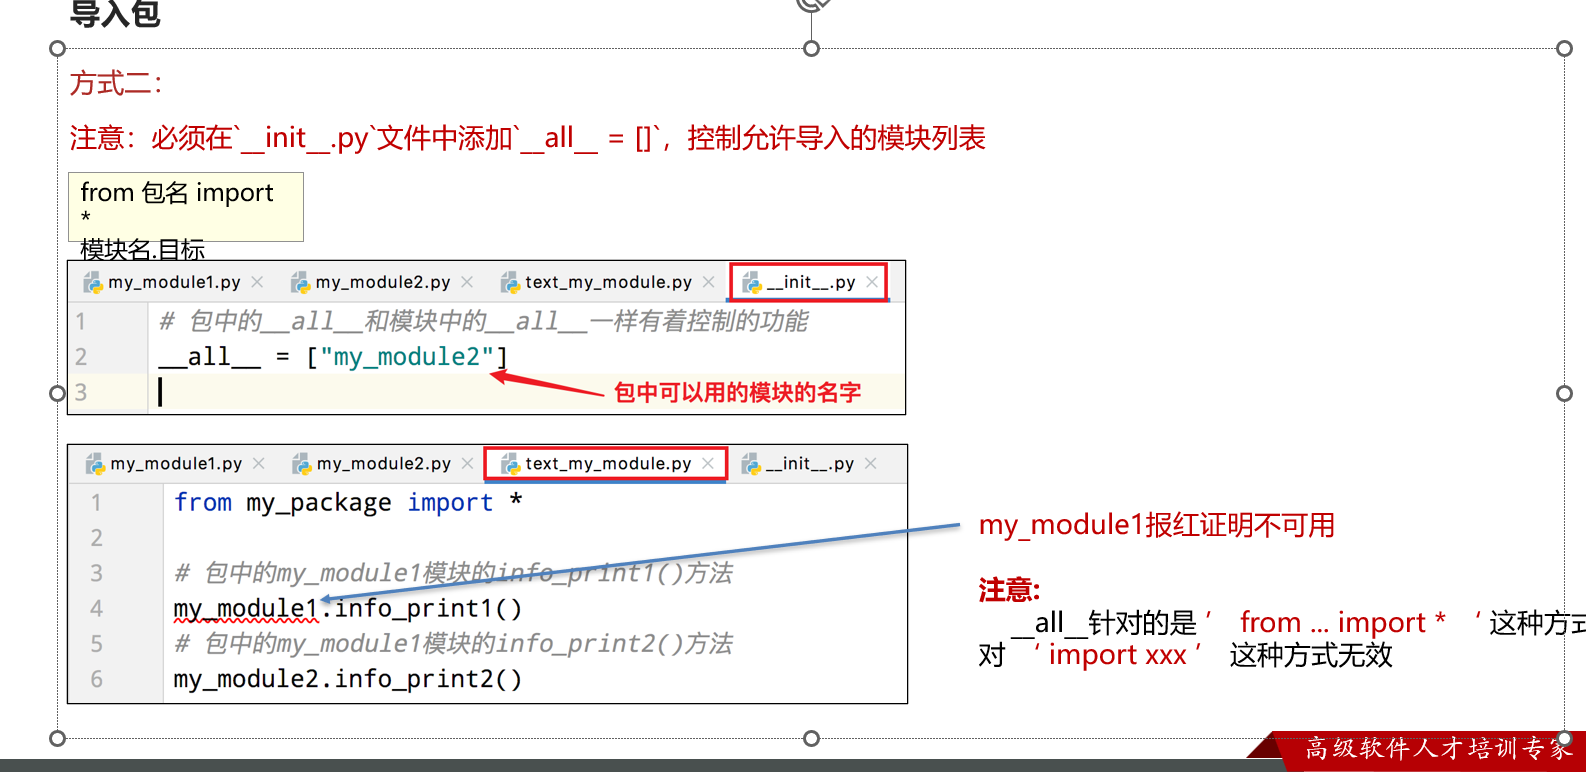The image size is (1586, 772).
Task: Close my_module2.py tab in lower code screenshot
Action: tap(467, 463)
